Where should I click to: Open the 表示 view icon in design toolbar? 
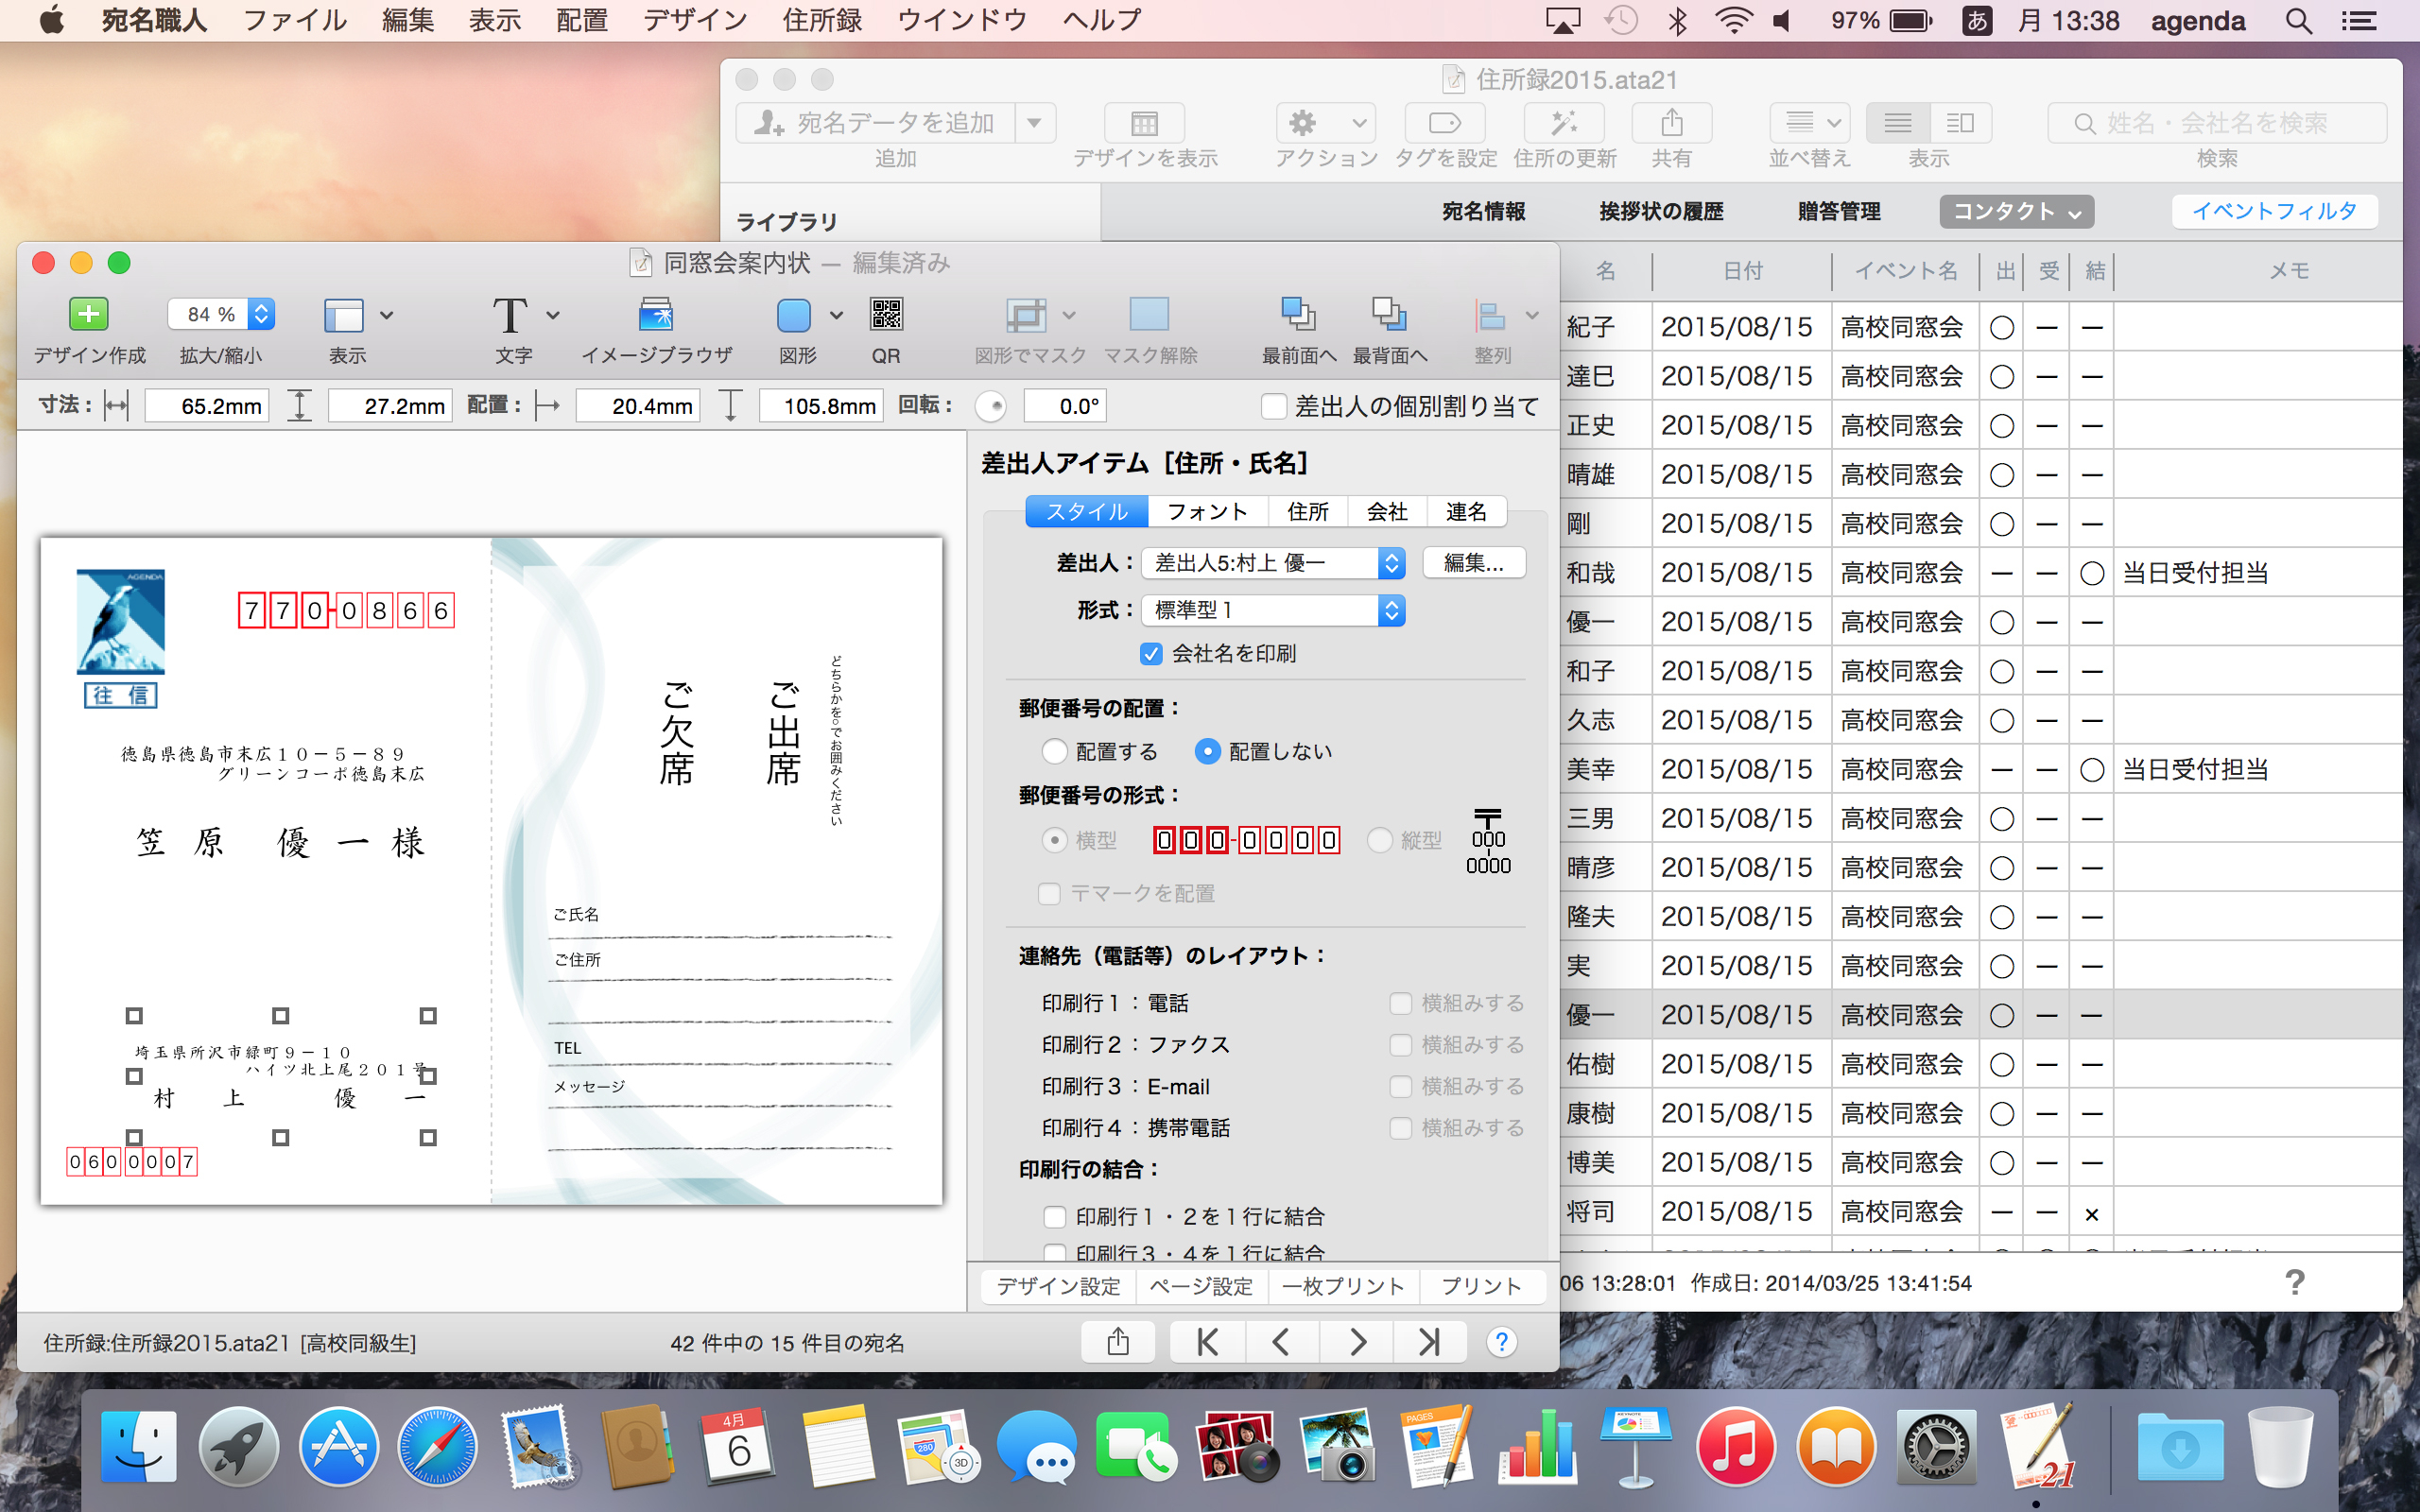[344, 315]
